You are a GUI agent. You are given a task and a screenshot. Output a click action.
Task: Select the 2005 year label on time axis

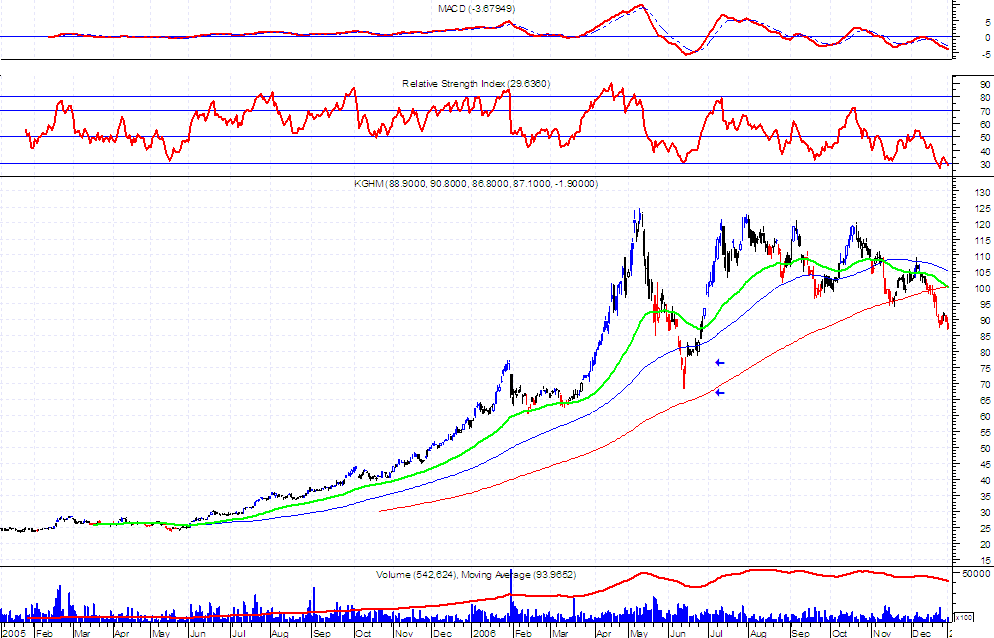tap(13, 633)
